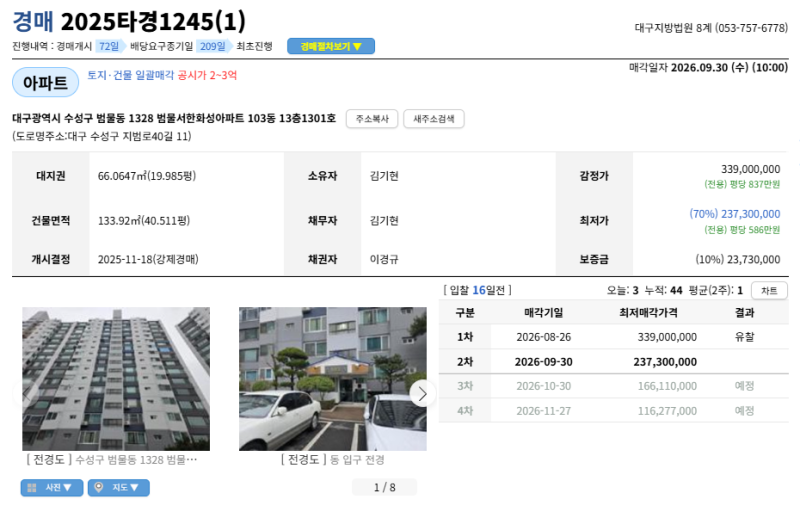This screenshot has width=800, height=524.
Task: Show previous photo with left arrow
Action: click(x=27, y=393)
